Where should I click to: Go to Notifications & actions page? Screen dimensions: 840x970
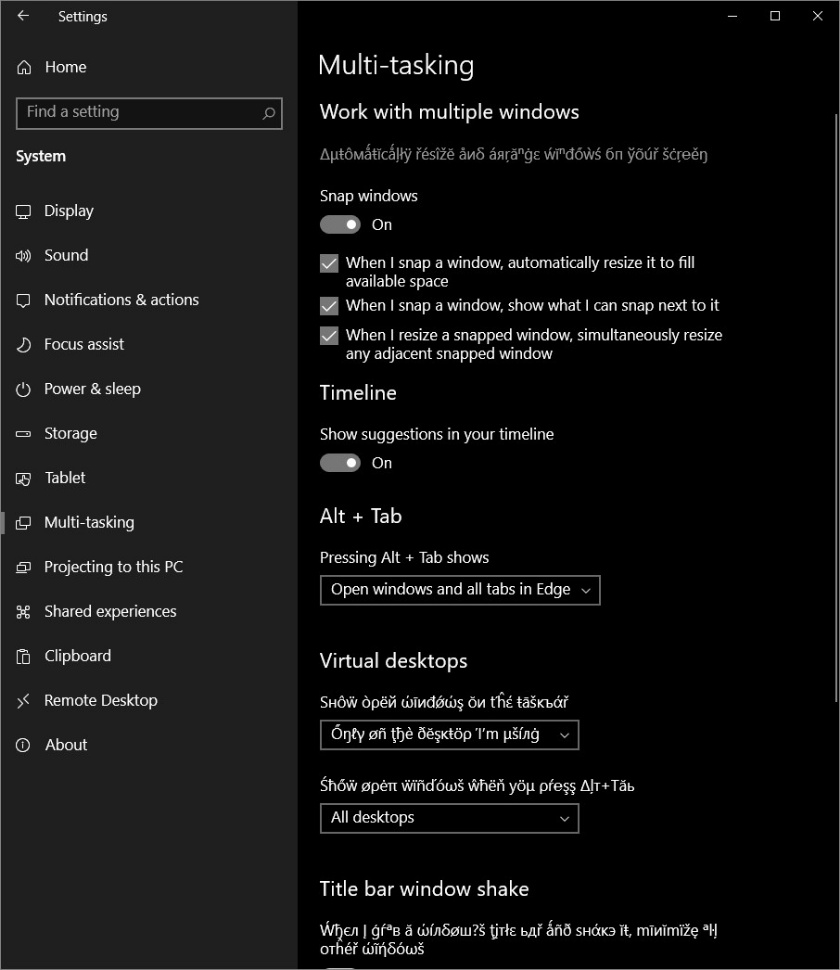[121, 300]
